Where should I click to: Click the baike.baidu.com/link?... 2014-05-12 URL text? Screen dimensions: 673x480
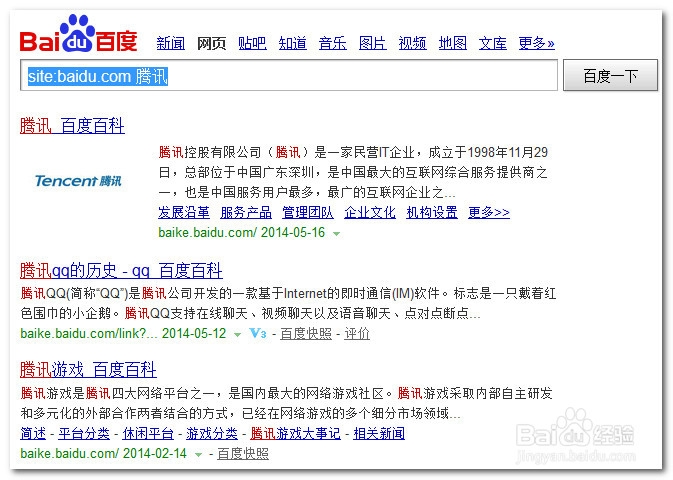[123, 334]
